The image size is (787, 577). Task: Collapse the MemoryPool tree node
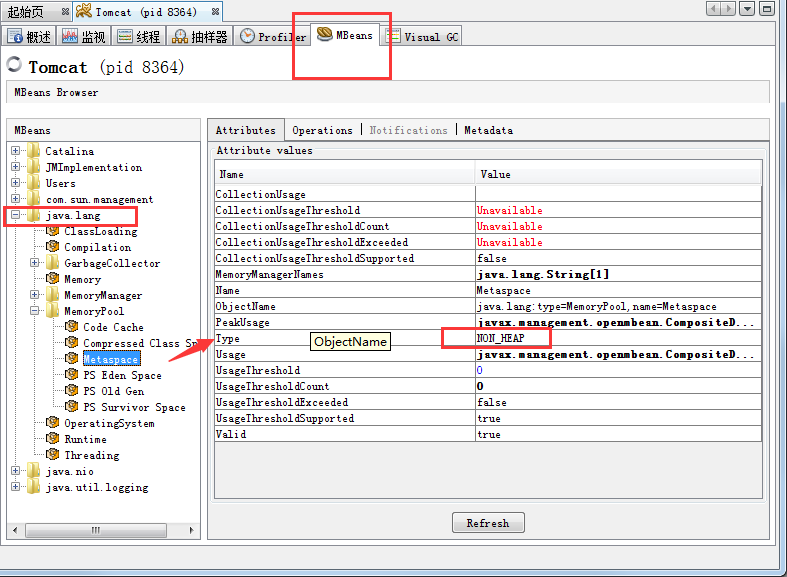pos(35,311)
